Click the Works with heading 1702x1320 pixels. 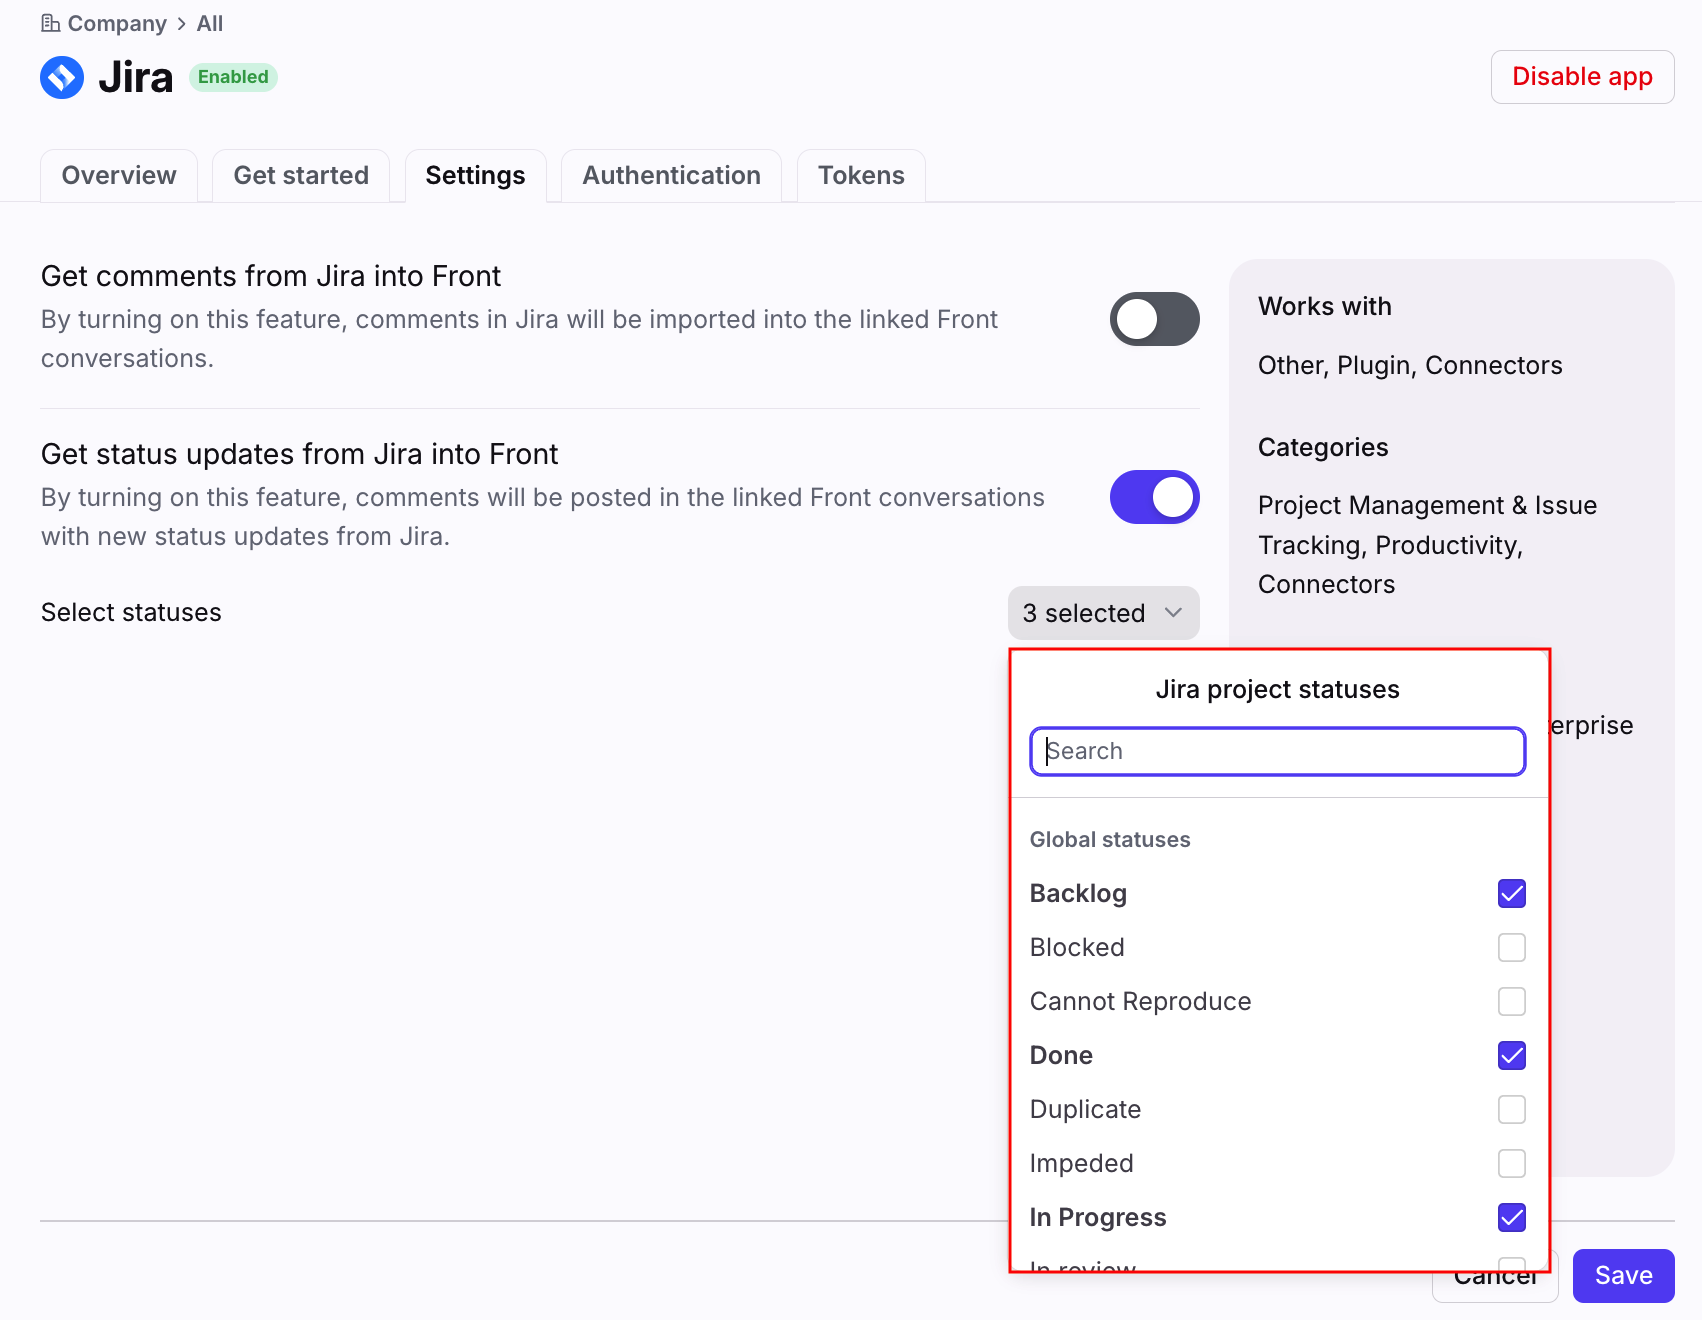coord(1324,306)
